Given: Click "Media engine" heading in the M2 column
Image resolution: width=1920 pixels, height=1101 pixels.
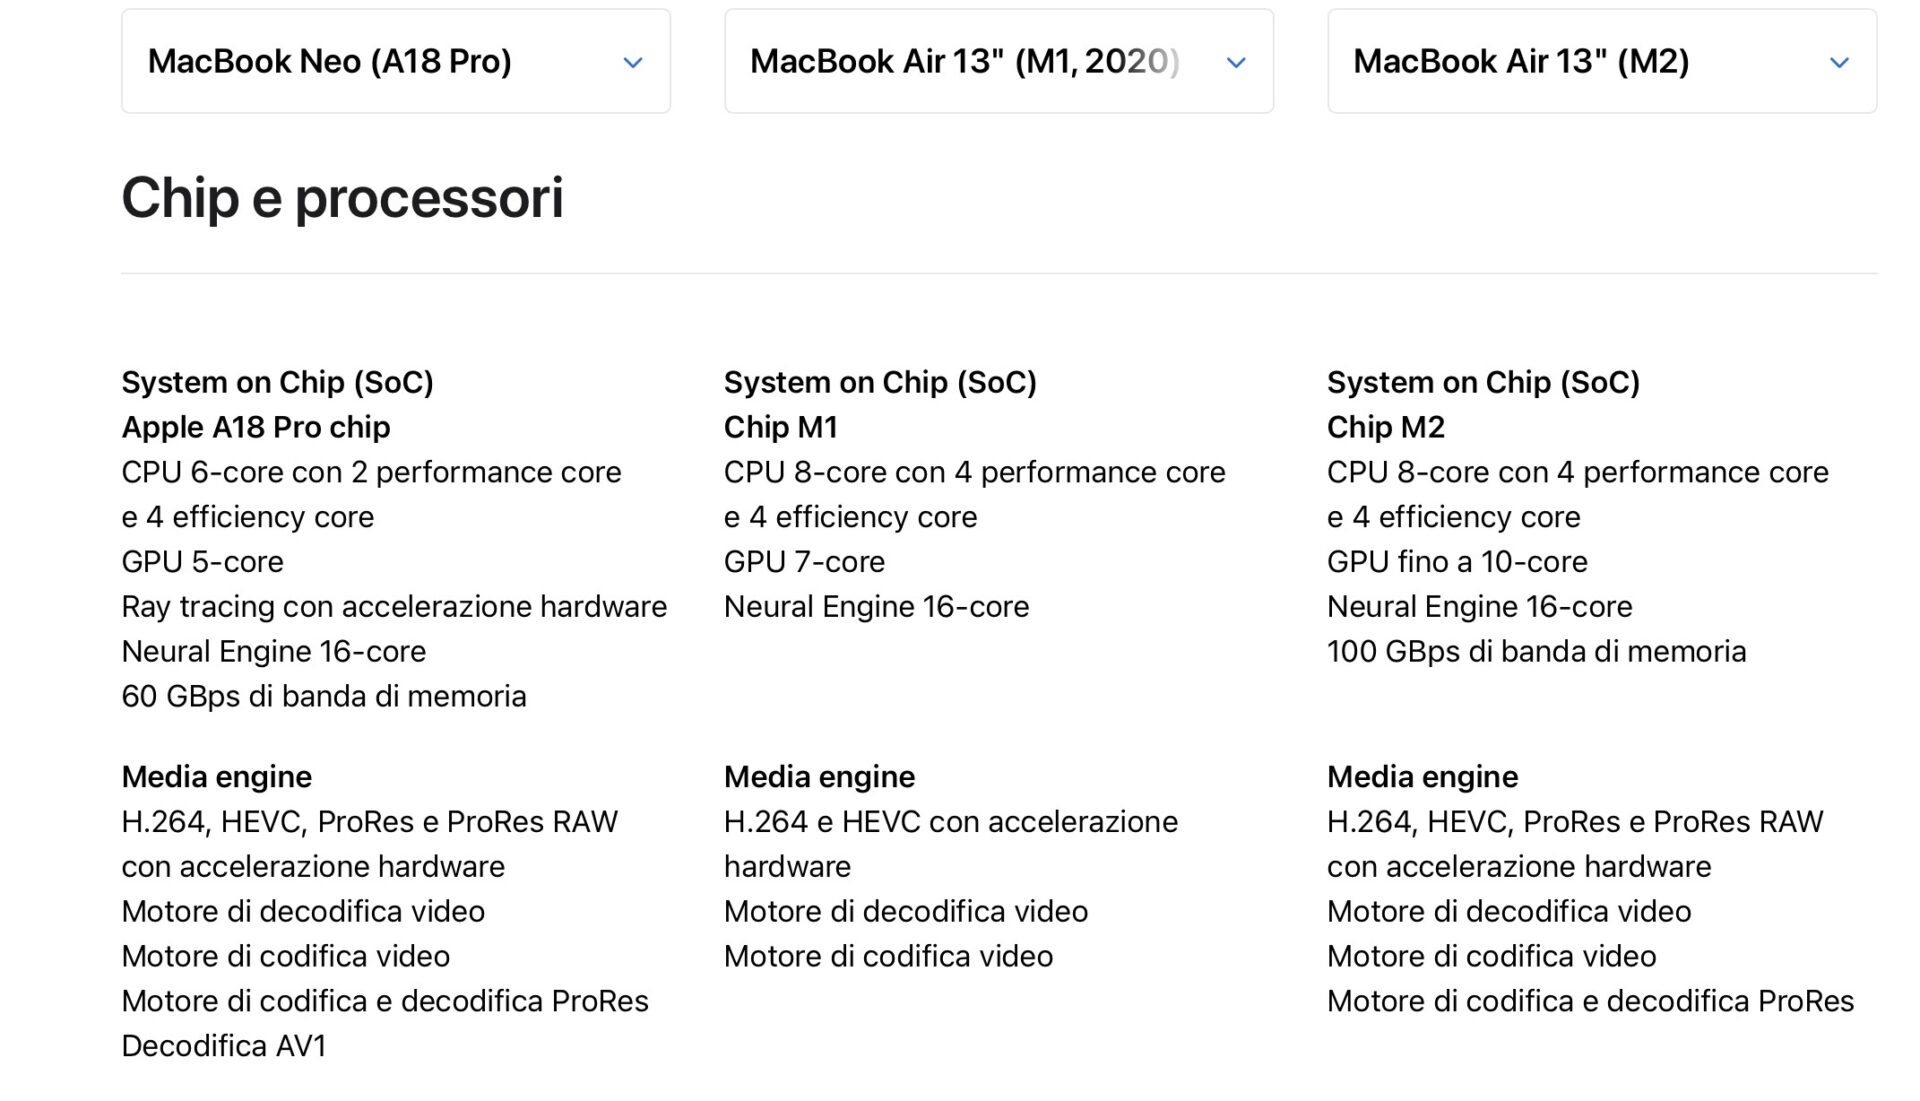Looking at the screenshot, I should [x=1422, y=777].
